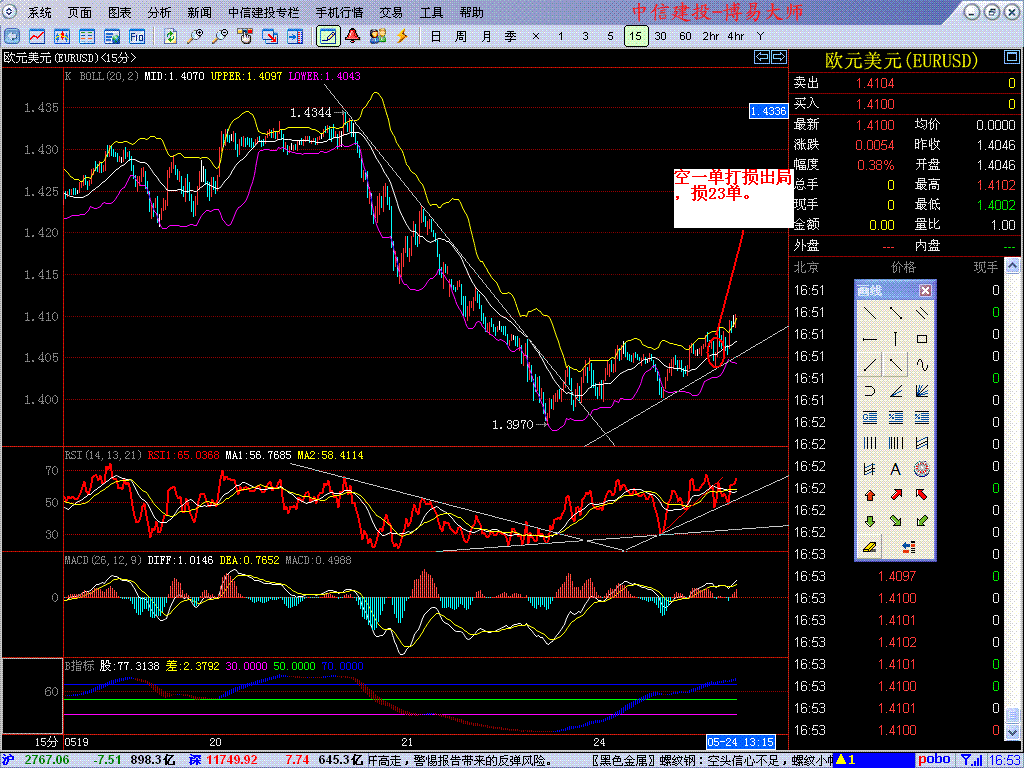1024x768 pixels.
Task: Select the 4hr period button
Action: tap(735, 37)
